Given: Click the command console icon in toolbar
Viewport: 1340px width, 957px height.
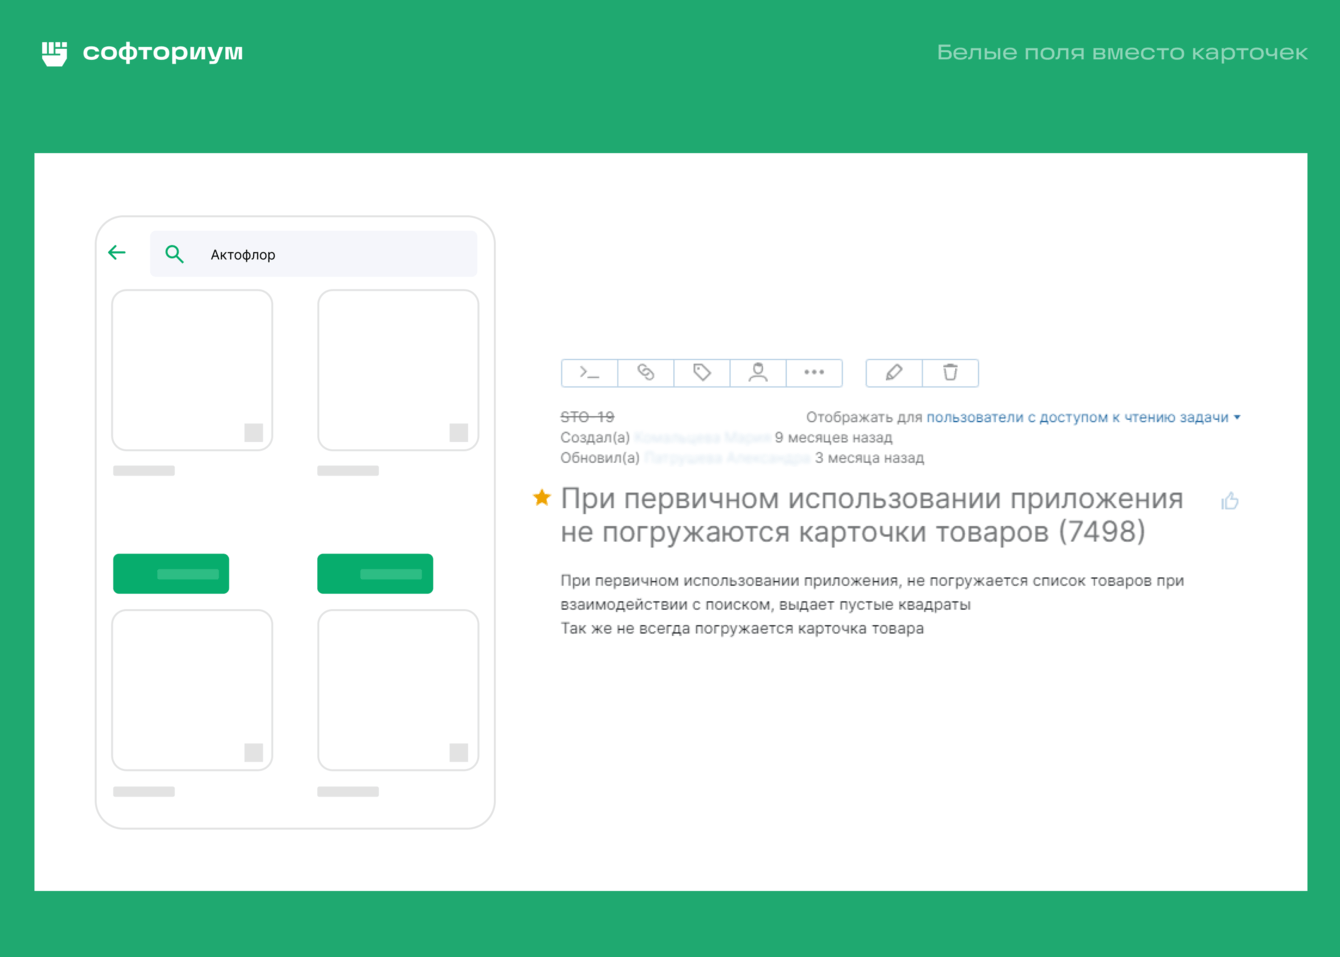Looking at the screenshot, I should click(590, 373).
